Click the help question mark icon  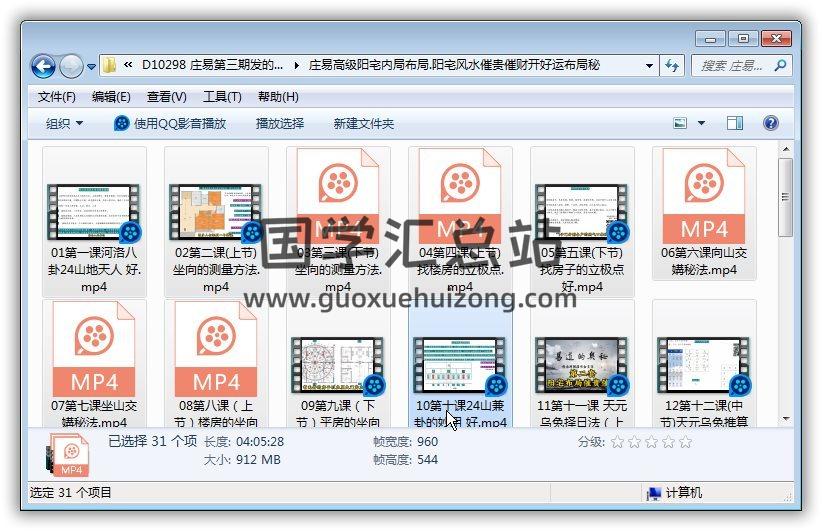coord(771,123)
